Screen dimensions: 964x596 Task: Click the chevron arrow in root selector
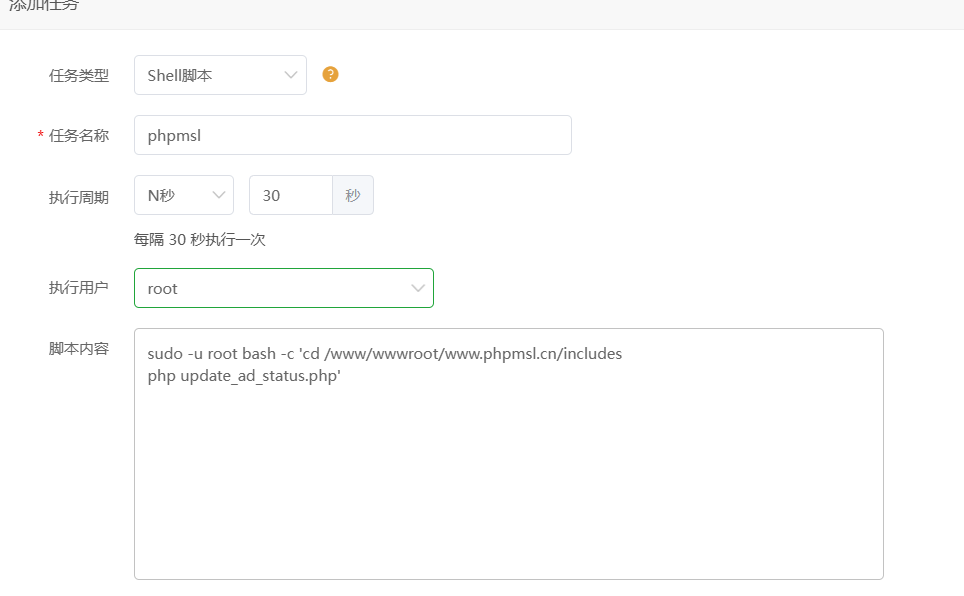click(418, 288)
